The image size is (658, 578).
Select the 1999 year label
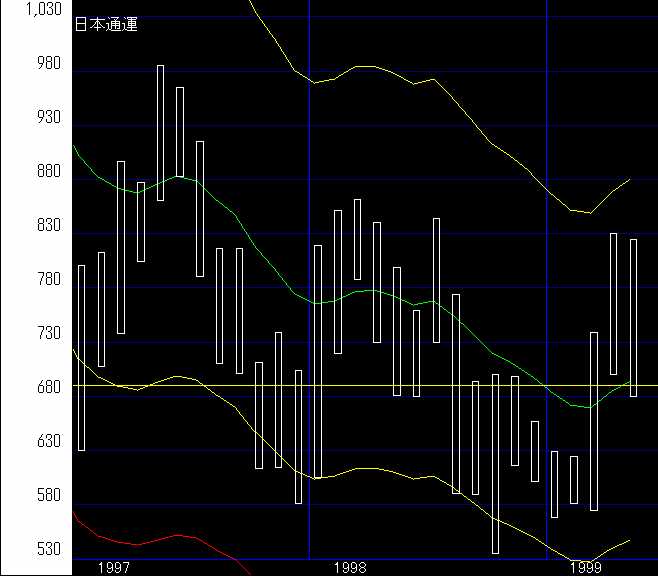coord(586,567)
